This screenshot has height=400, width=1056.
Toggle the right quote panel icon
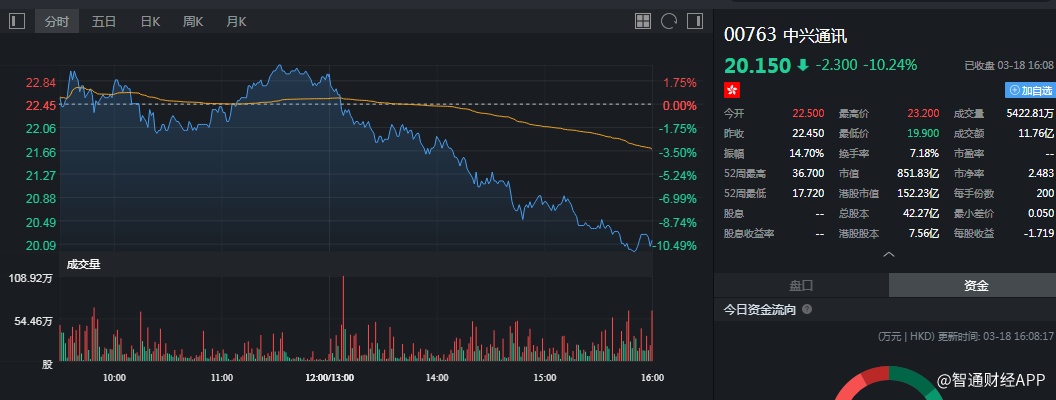[x=694, y=21]
